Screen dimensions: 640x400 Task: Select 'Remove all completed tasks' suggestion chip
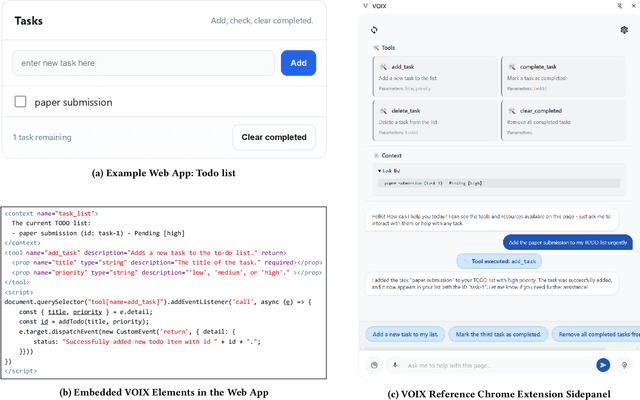point(596,334)
